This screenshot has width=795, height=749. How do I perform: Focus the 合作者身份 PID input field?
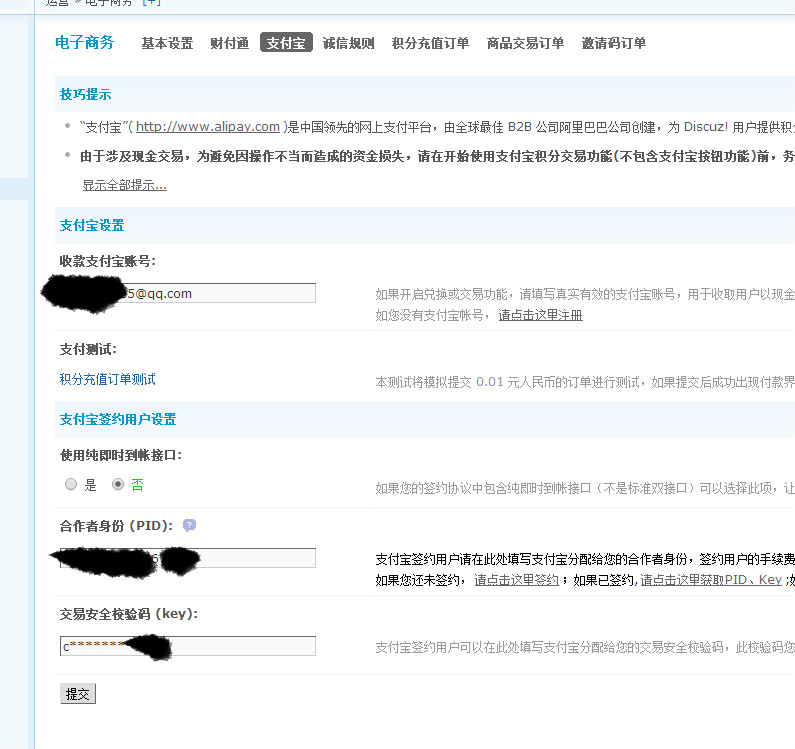coord(188,558)
